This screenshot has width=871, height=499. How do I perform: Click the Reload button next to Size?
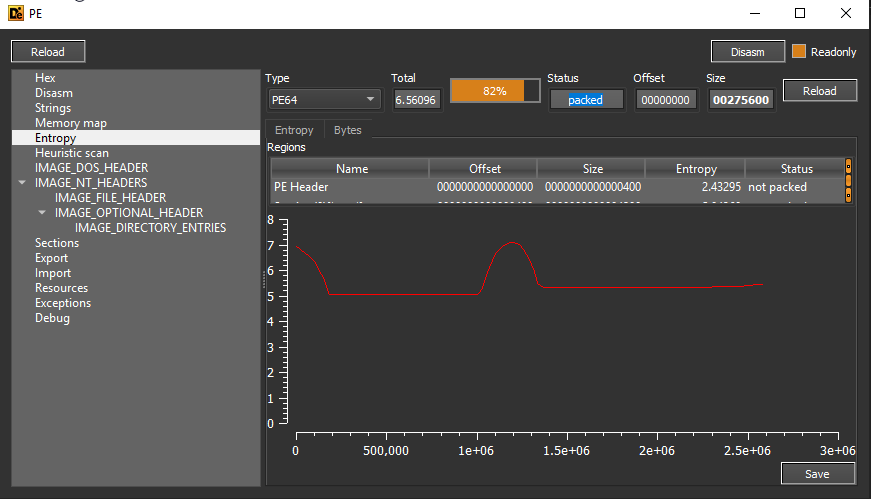(x=819, y=91)
